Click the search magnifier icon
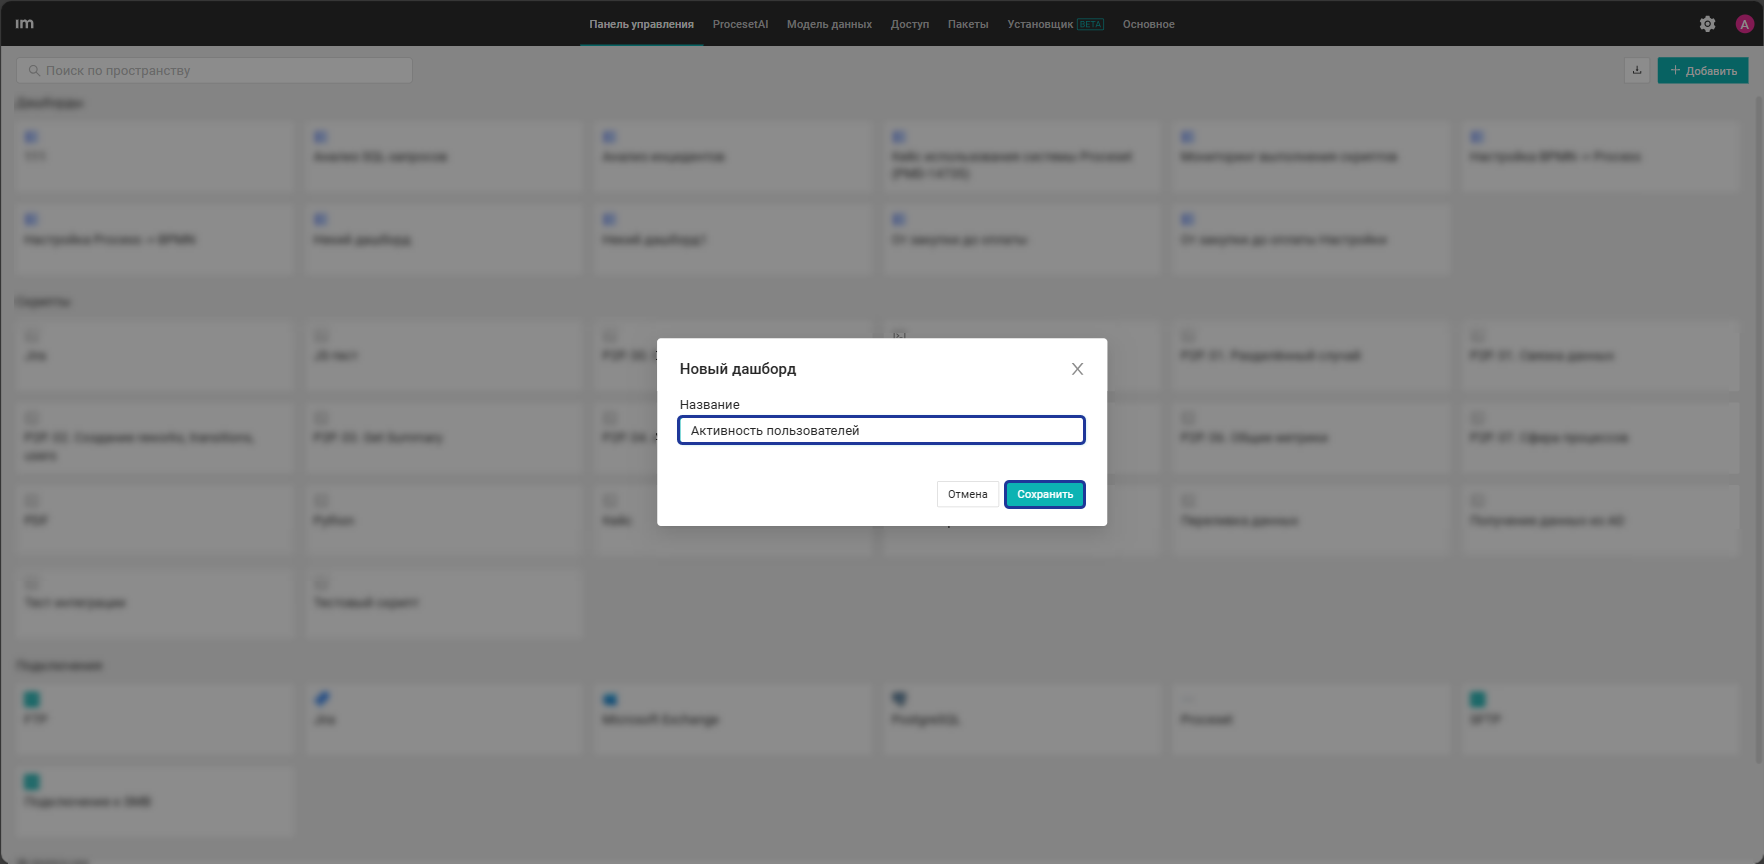The image size is (1764, 864). tap(34, 70)
